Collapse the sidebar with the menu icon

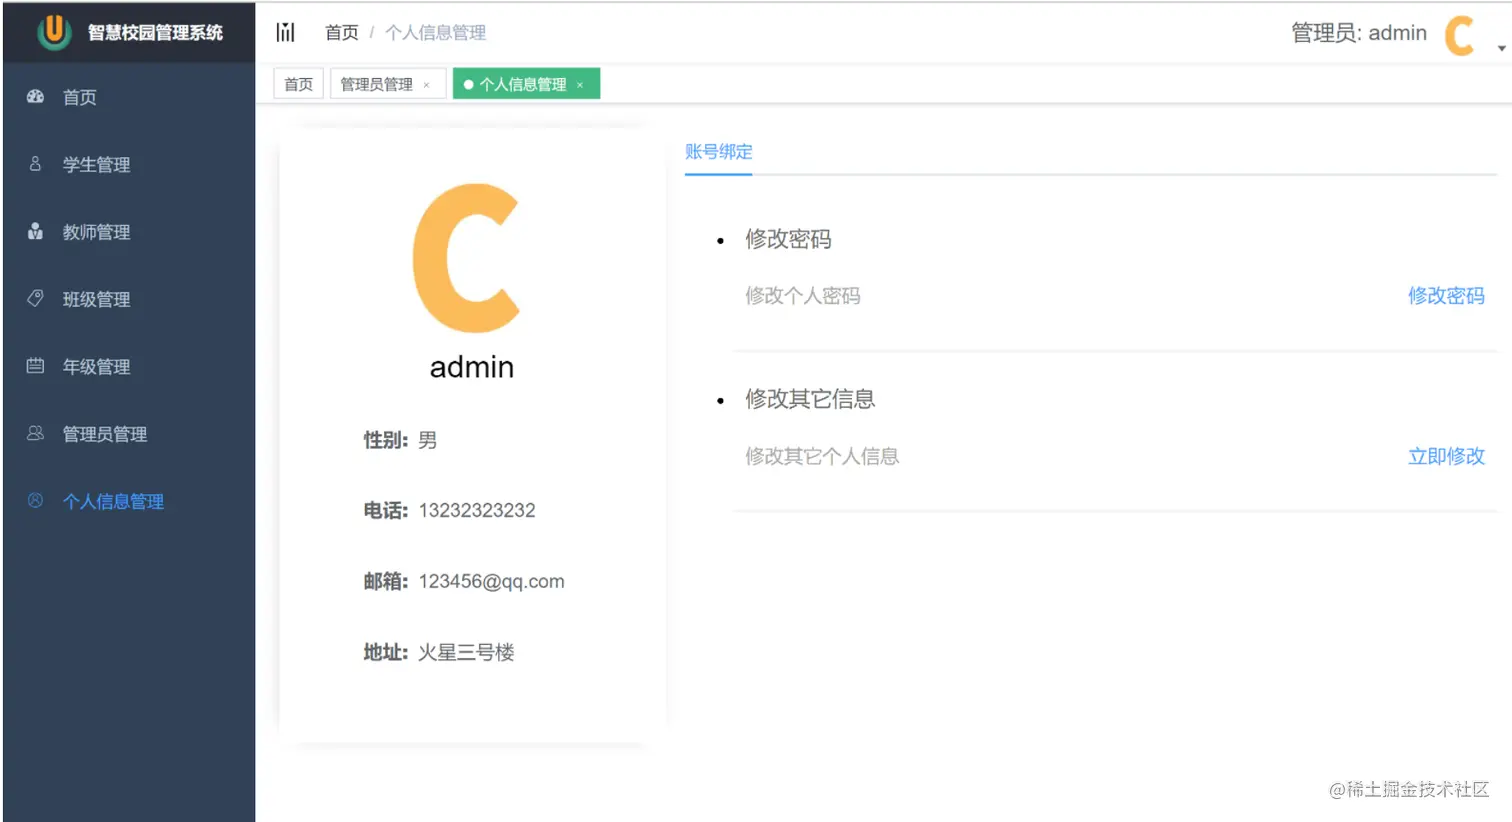pyautogui.click(x=286, y=32)
